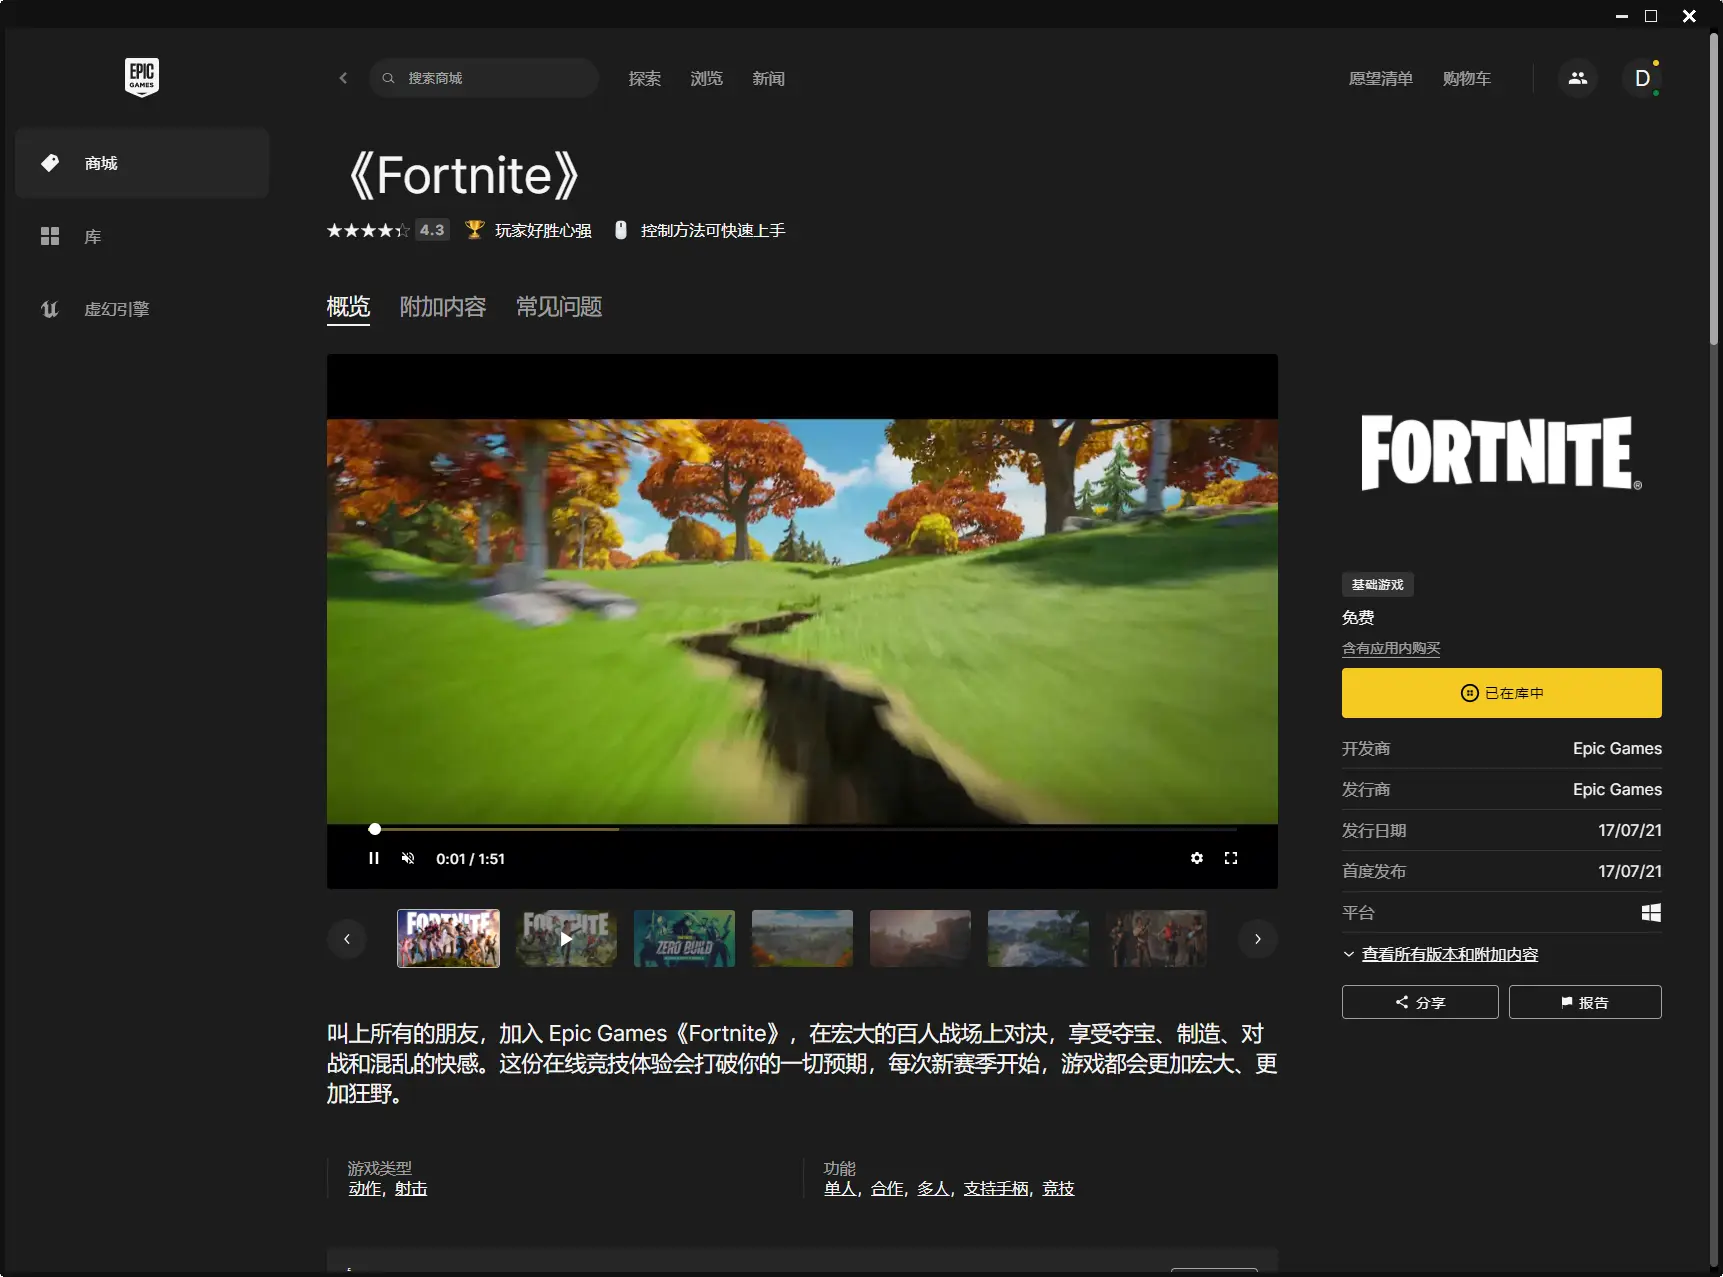Click the 基础游戏 tag
The height and width of the screenshot is (1277, 1723).
[1377, 584]
